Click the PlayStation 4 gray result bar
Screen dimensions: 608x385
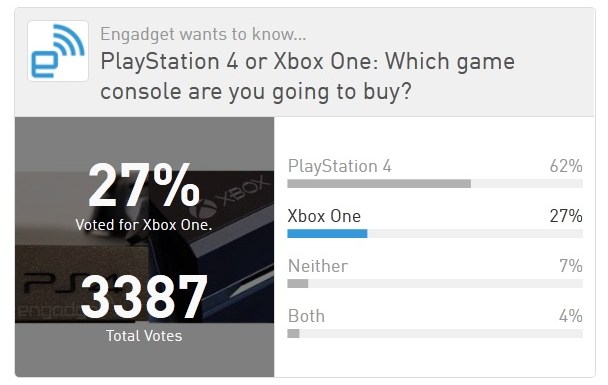click(x=379, y=184)
